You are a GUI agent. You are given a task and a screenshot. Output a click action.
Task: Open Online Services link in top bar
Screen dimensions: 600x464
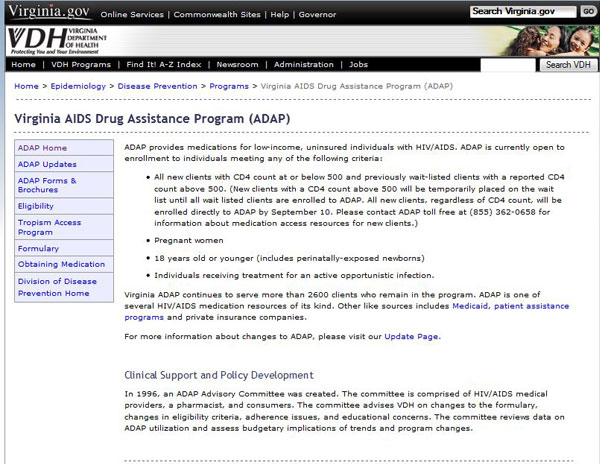[132, 15]
